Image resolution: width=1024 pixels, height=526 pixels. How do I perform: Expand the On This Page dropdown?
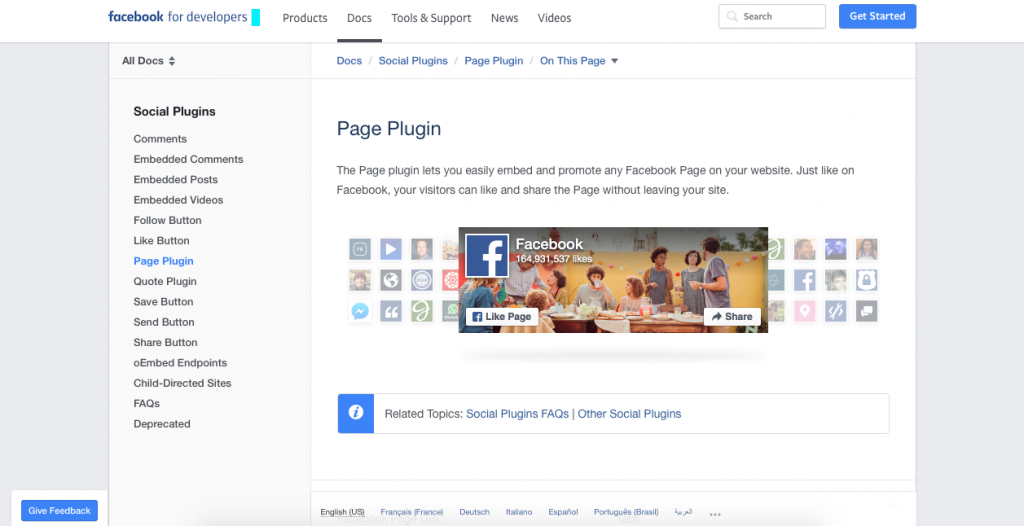(579, 61)
